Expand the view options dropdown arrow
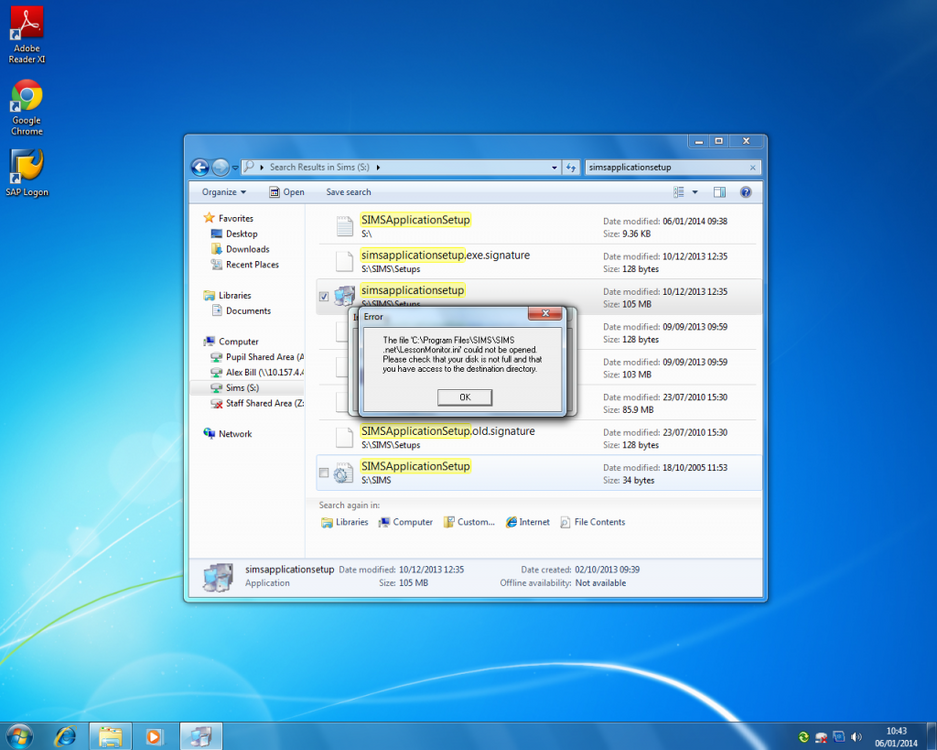 pyautogui.click(x=694, y=192)
